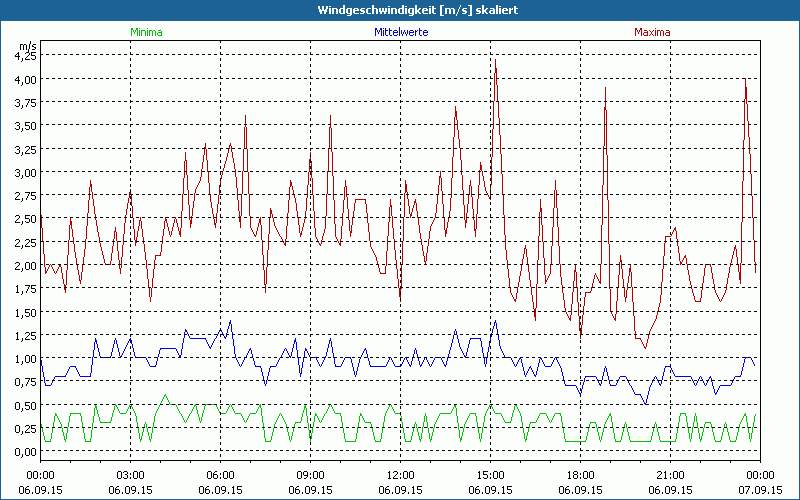This screenshot has height=500, width=800.
Task: Click the Windgeschwindigkeit chart title
Action: tap(400, 9)
